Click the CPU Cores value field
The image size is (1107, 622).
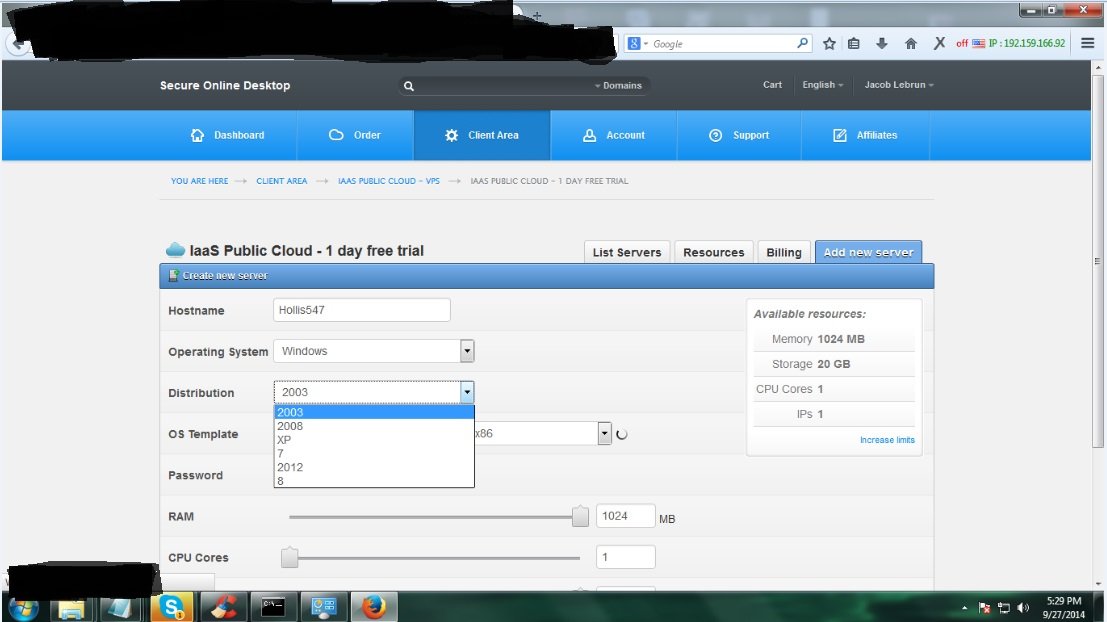626,557
